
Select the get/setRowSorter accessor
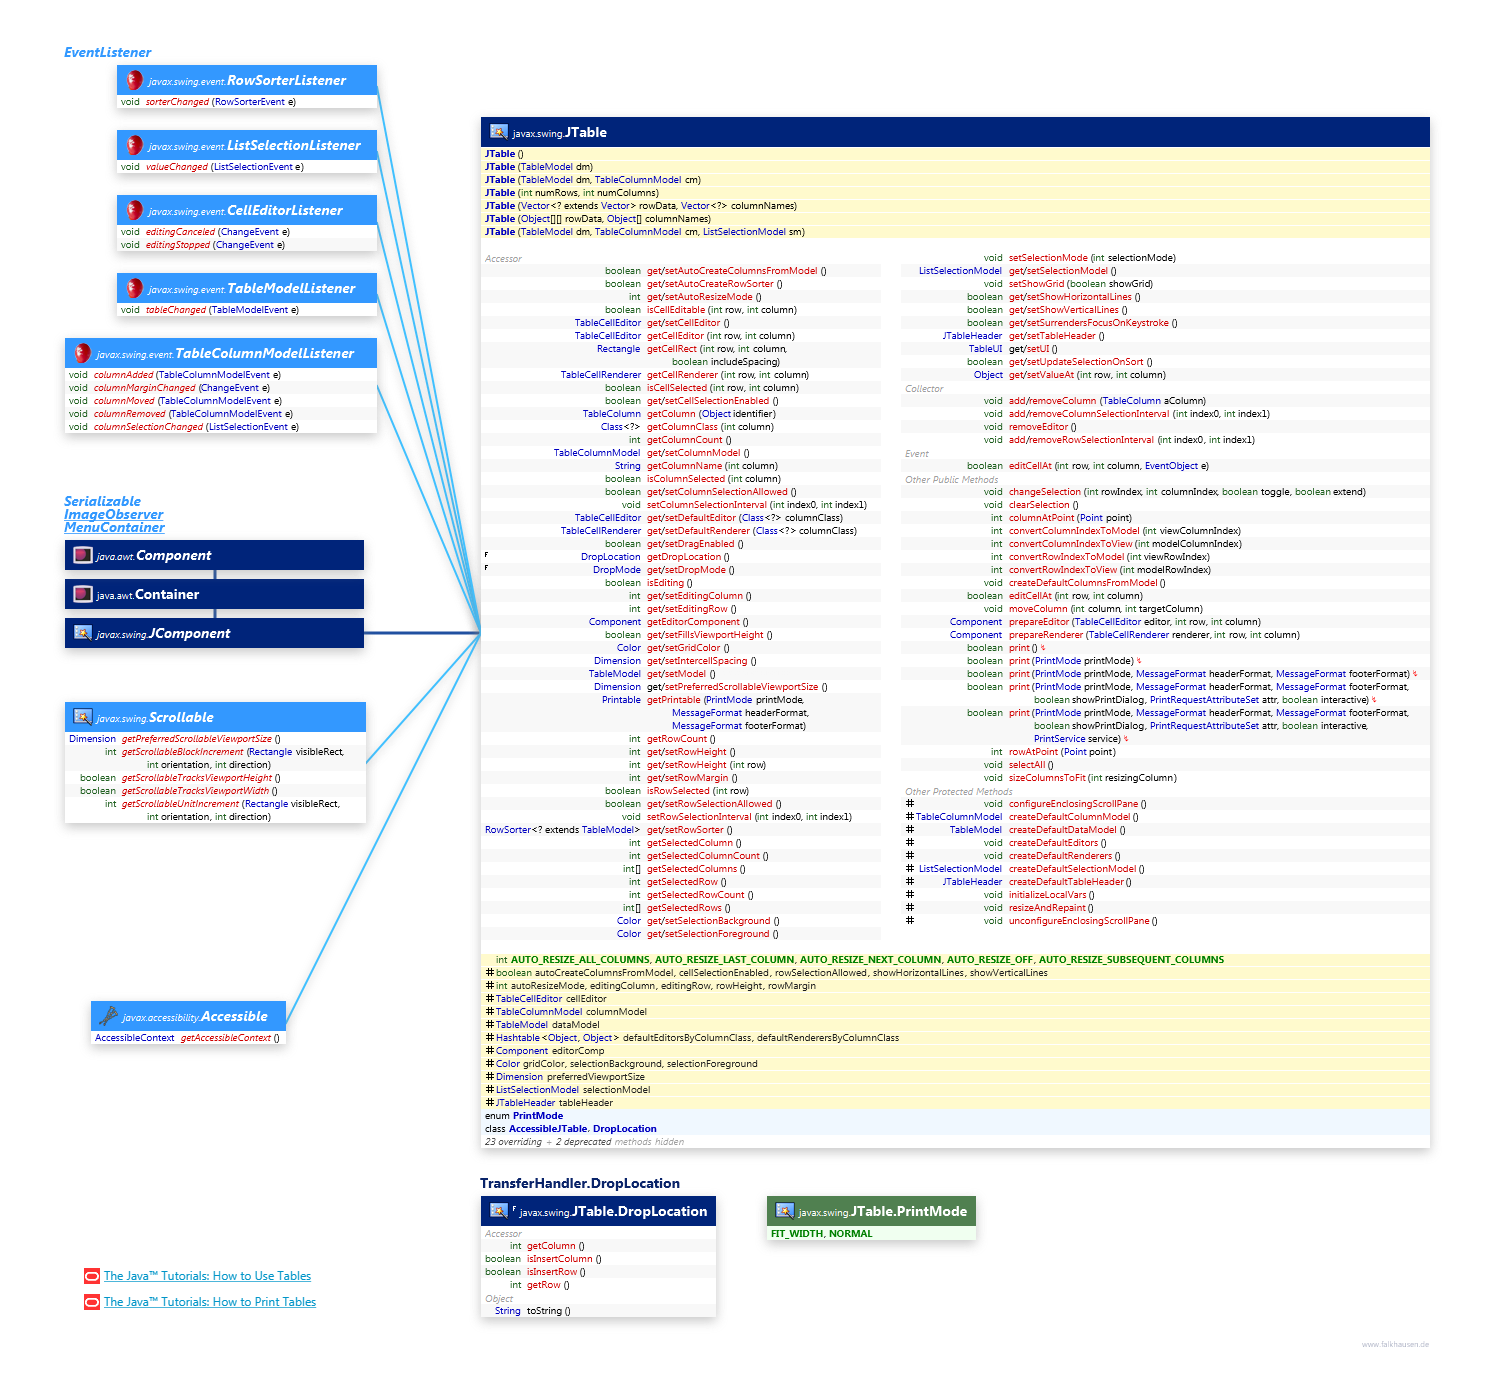pyautogui.click(x=685, y=830)
